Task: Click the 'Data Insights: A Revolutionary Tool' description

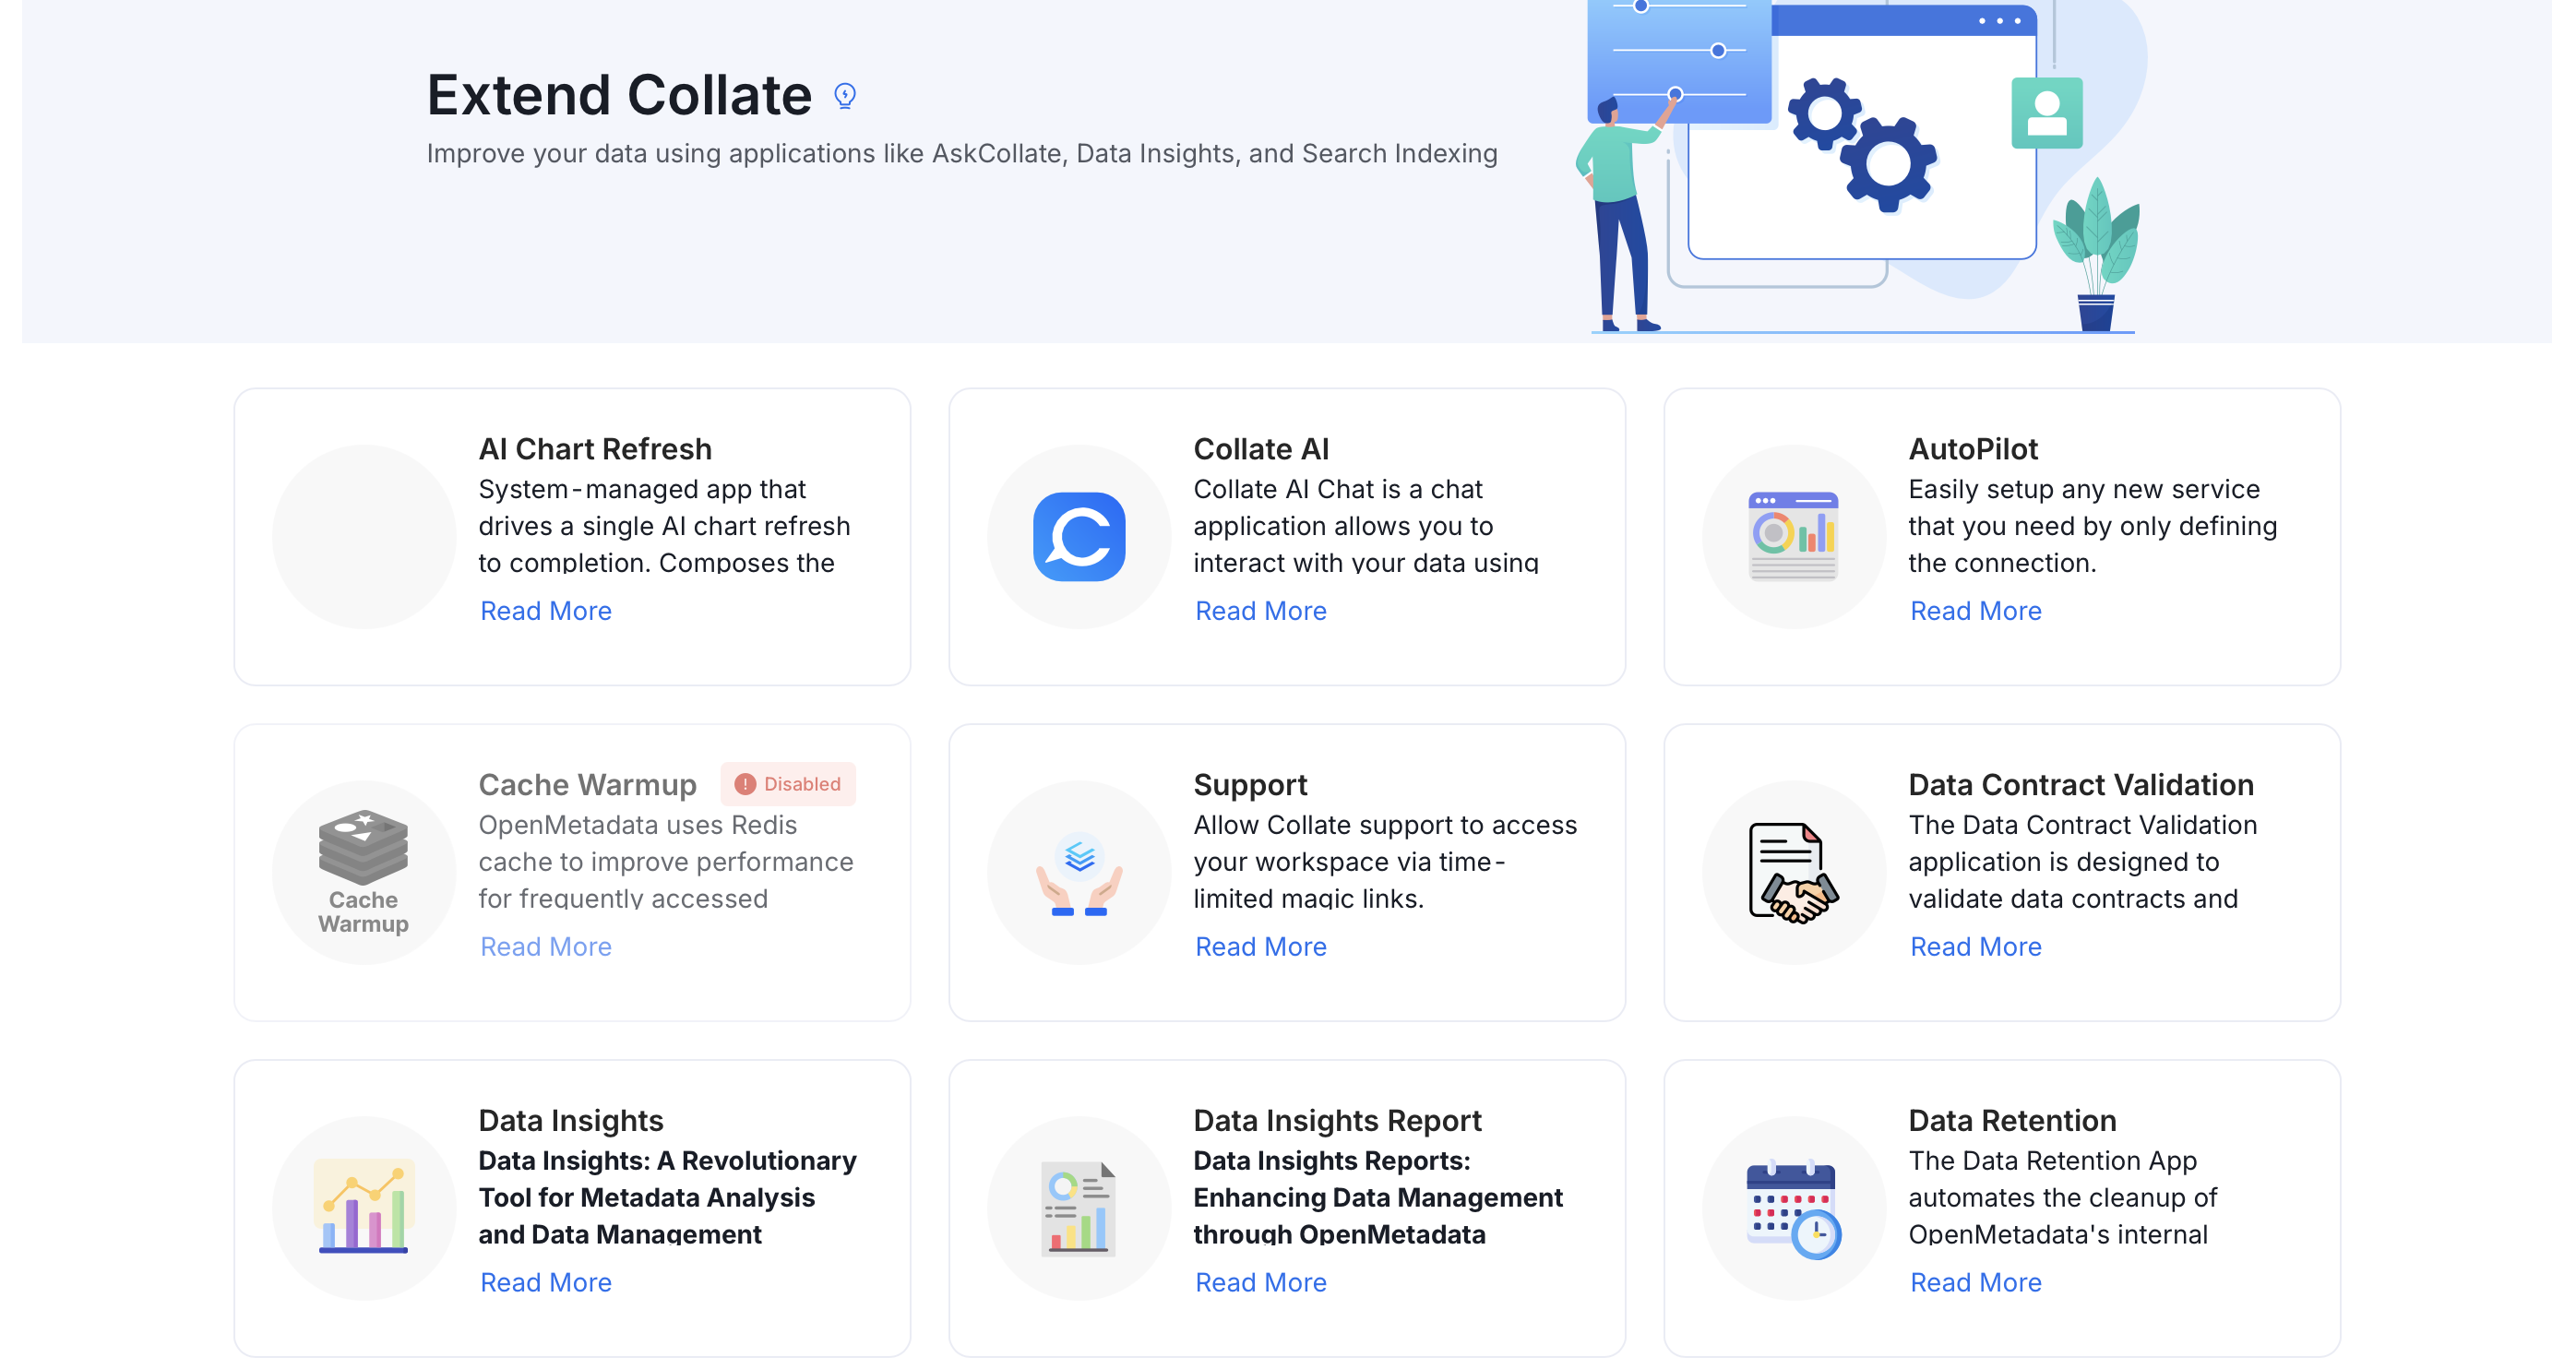Action: click(x=667, y=1198)
